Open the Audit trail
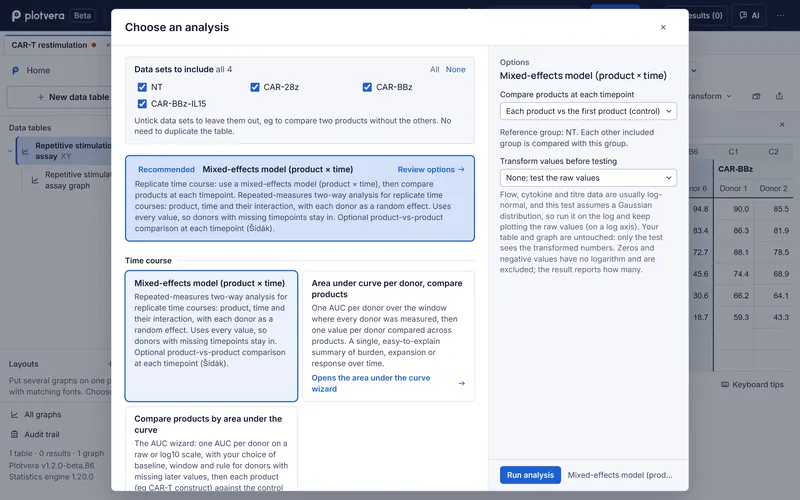 point(42,435)
